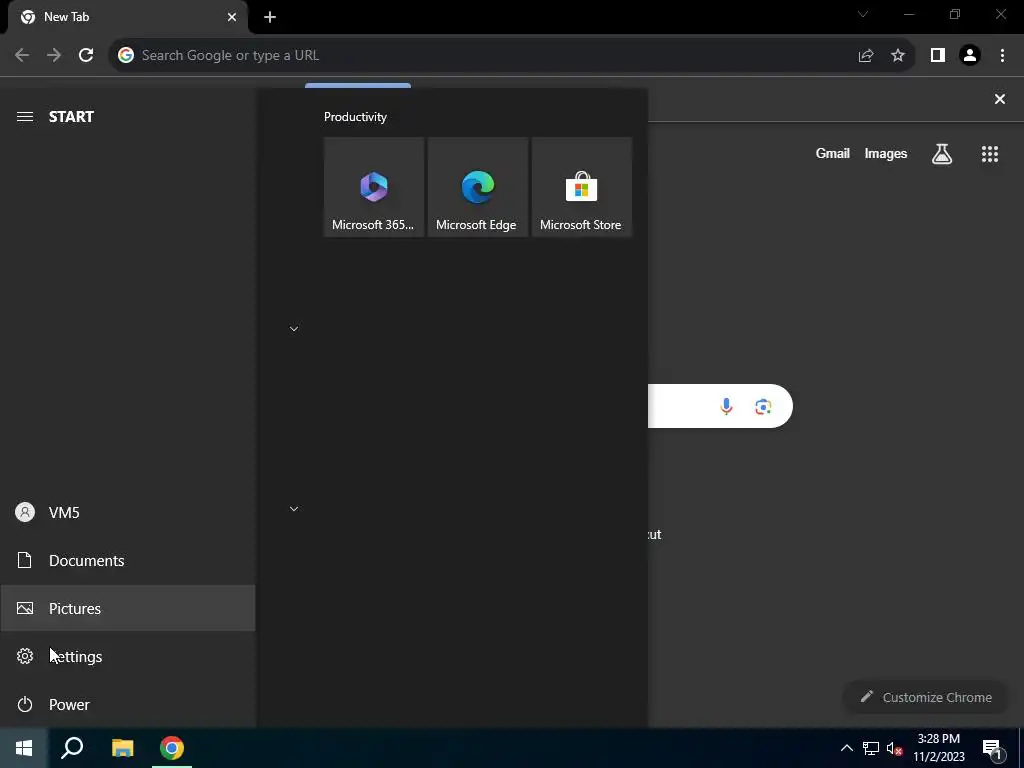Show hidden system tray icons

pyautogui.click(x=846, y=748)
